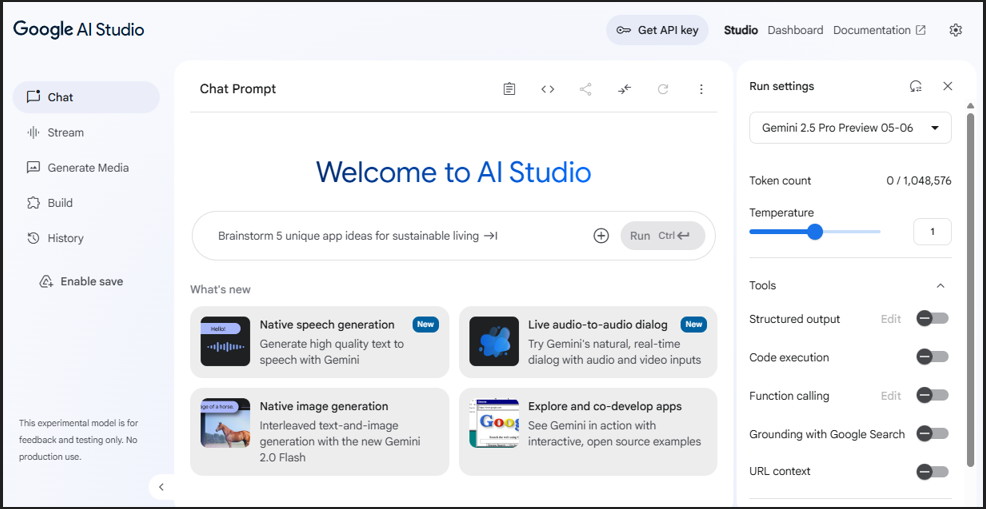This screenshot has width=986, height=509.
Task: Select Generate Media in the sidebar
Action: click(86, 168)
